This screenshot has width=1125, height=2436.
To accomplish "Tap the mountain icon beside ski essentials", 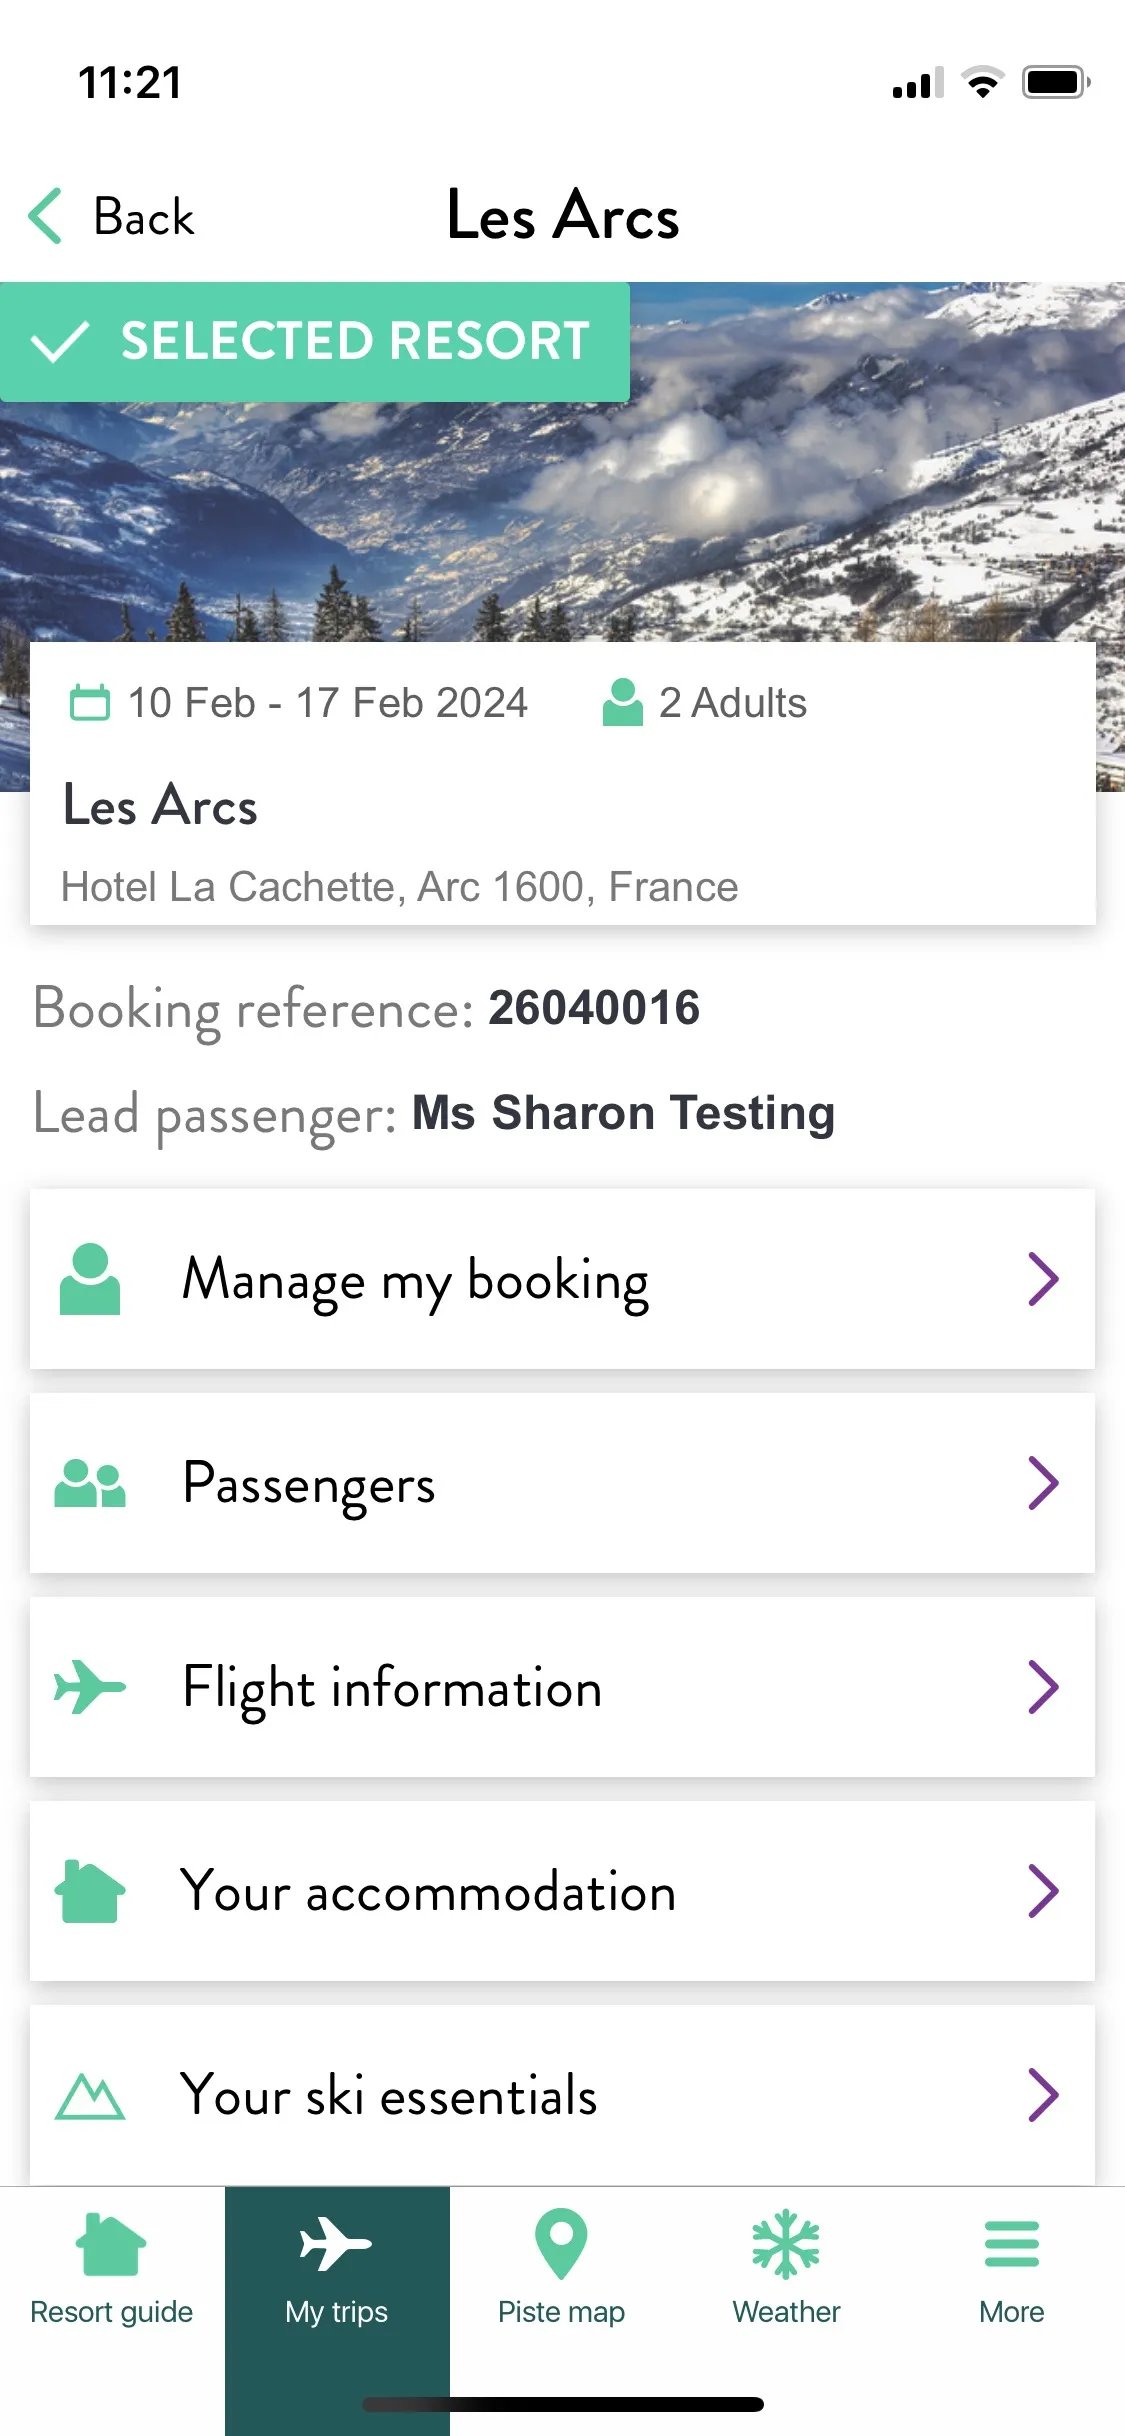I will [x=90, y=2096].
